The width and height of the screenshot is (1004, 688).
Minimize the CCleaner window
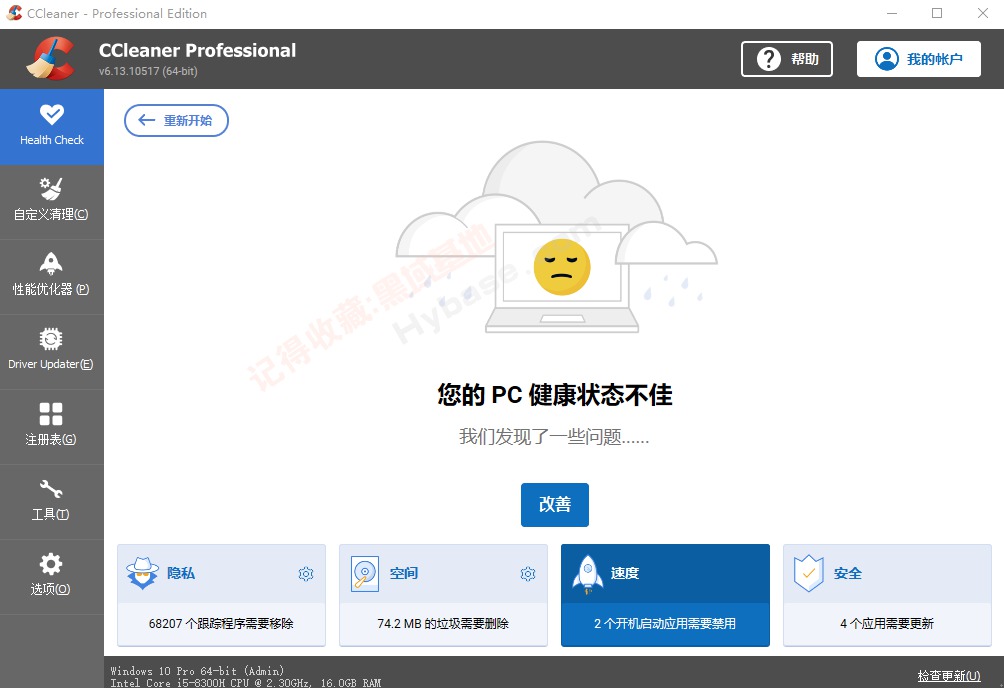pos(892,13)
